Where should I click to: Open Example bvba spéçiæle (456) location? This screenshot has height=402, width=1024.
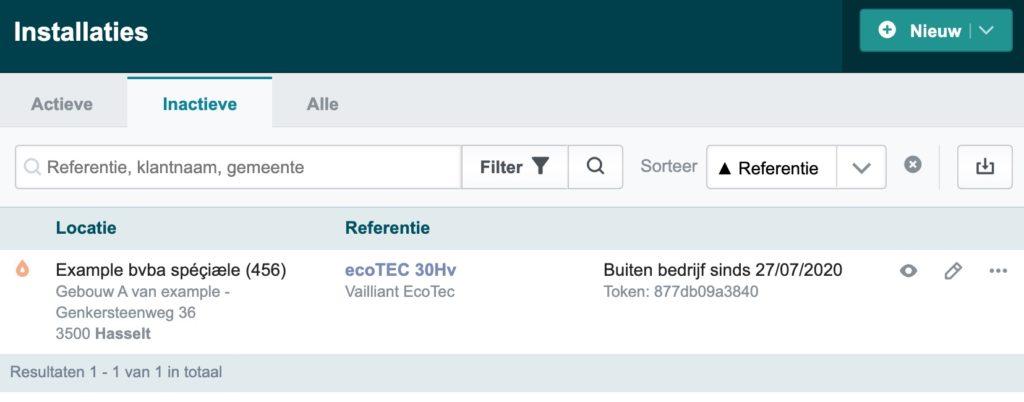pos(171,270)
